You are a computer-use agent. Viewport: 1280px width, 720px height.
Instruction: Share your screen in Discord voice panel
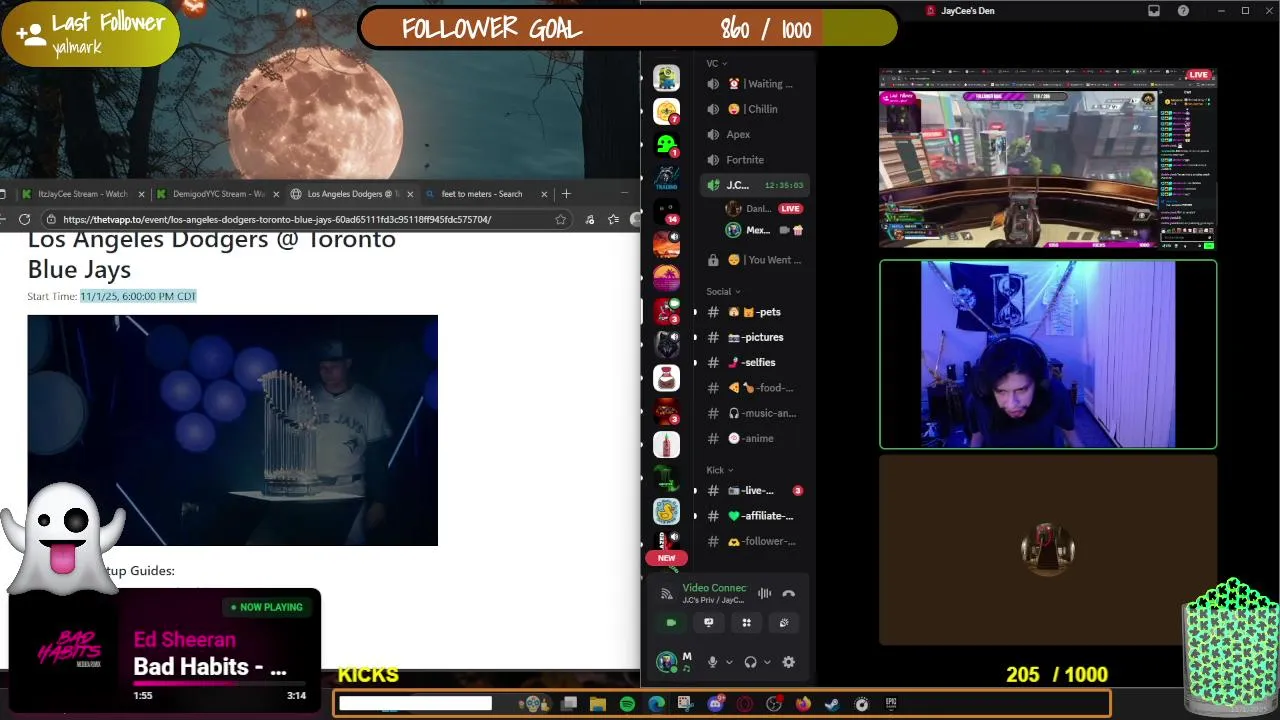pos(708,623)
